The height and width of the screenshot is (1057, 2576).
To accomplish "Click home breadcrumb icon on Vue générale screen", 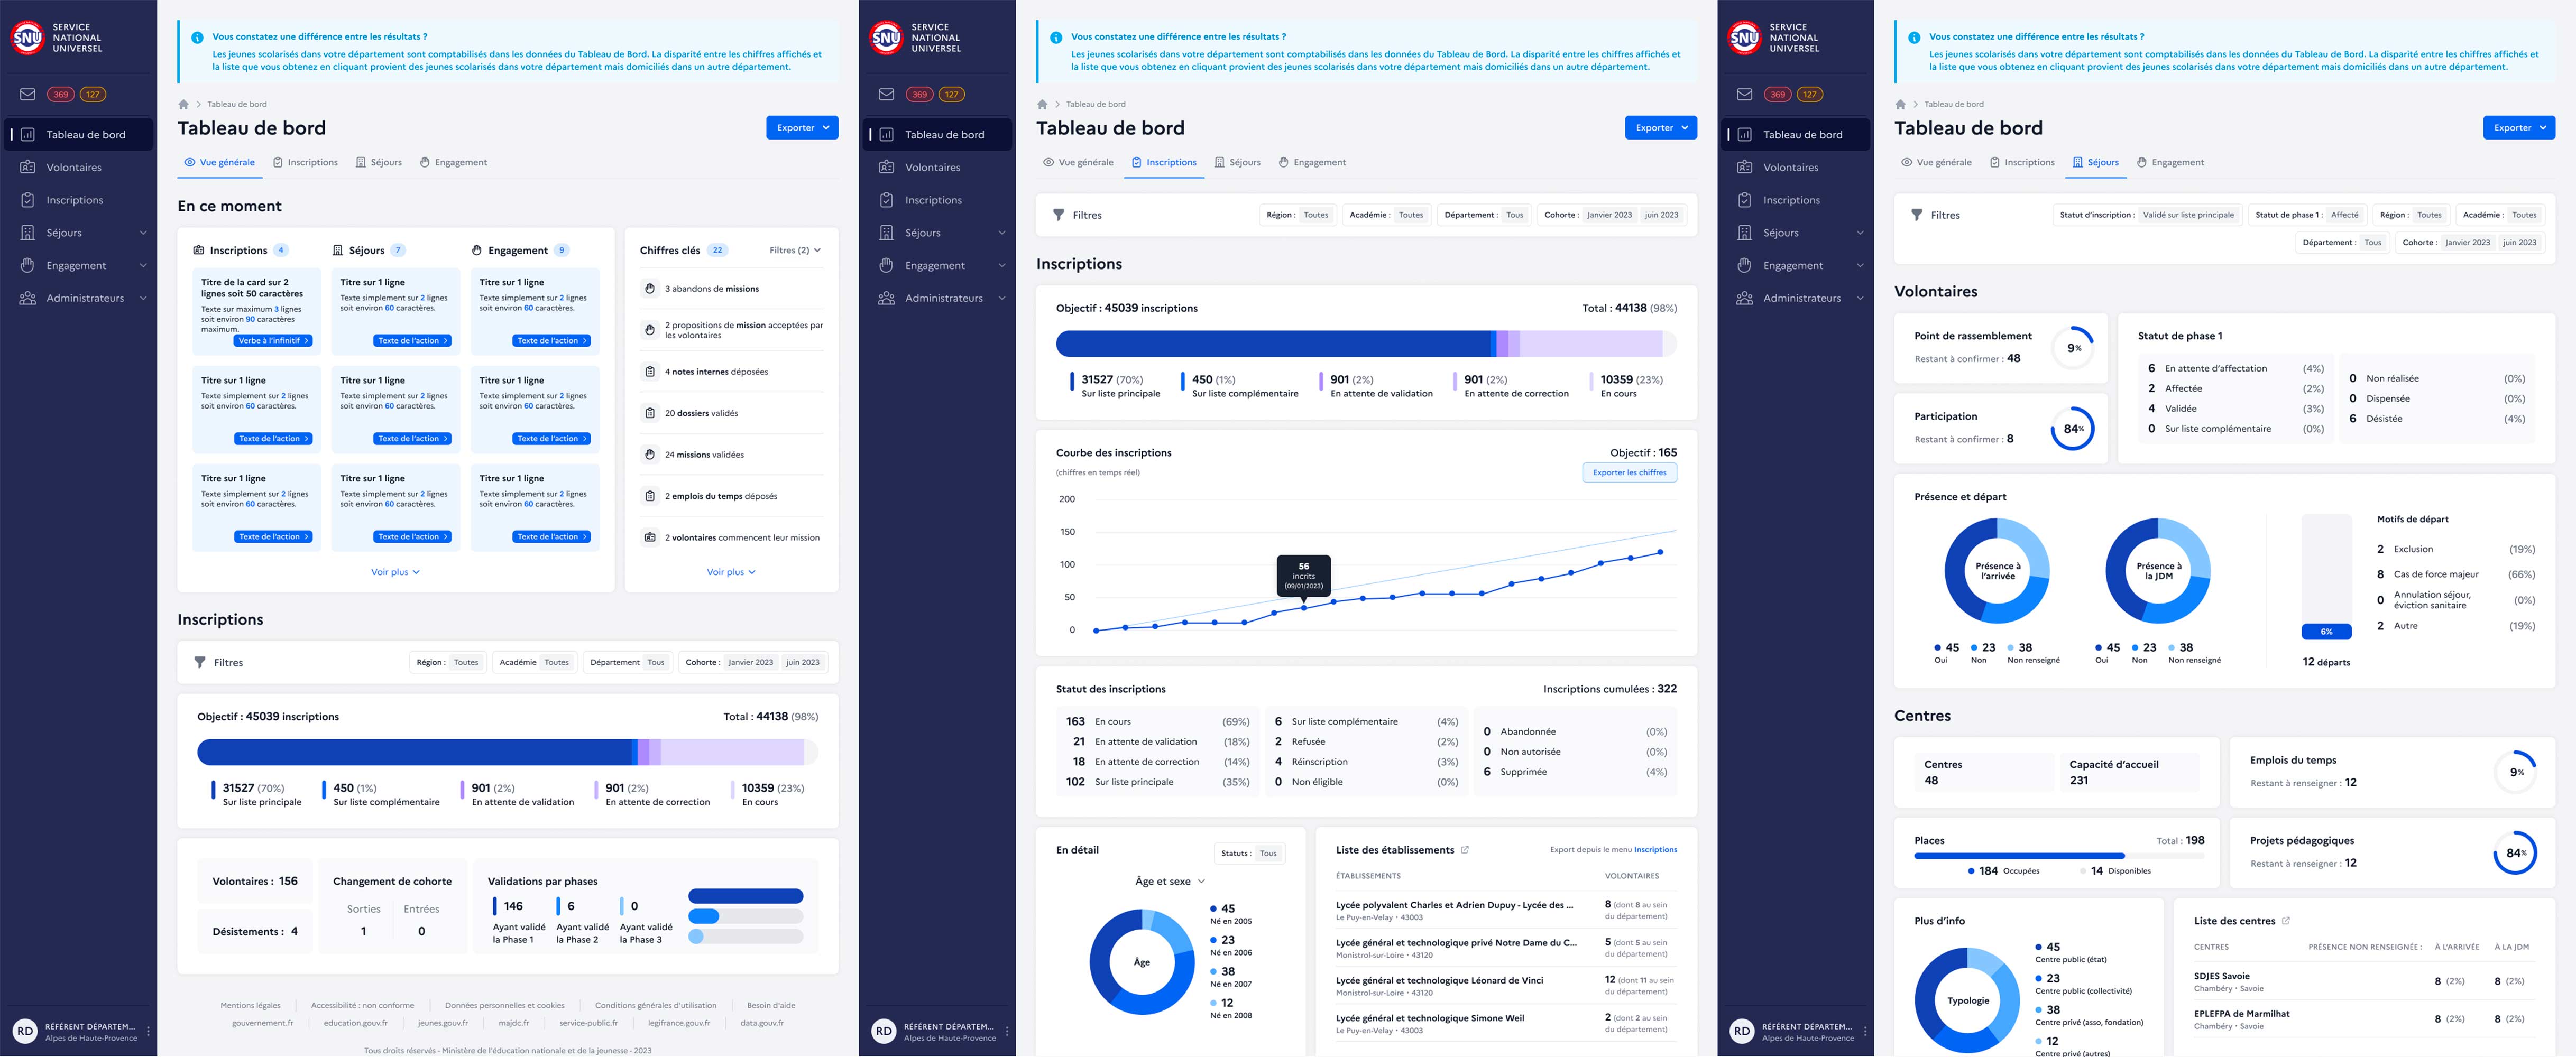I will (x=183, y=104).
